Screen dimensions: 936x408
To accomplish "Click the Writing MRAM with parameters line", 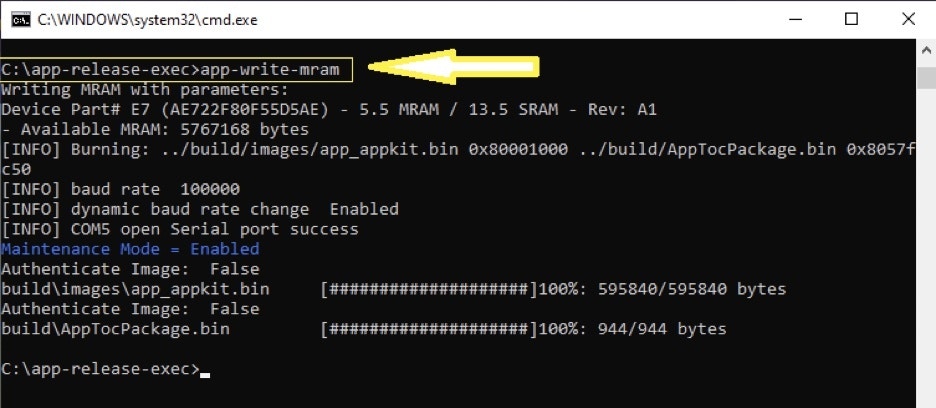I will pos(145,90).
